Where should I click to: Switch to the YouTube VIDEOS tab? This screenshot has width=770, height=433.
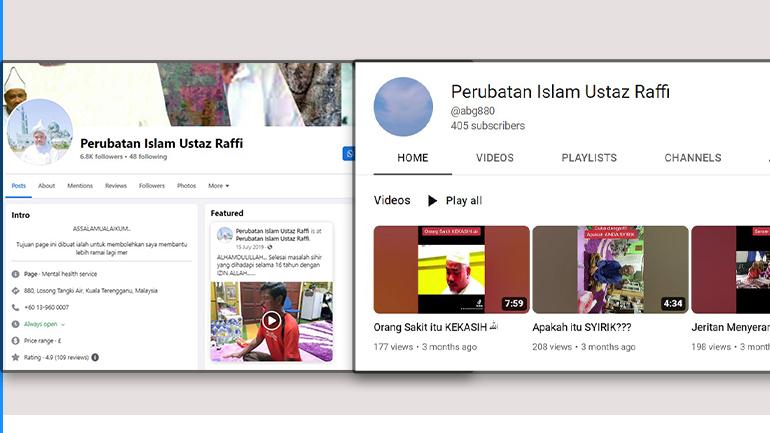pos(495,158)
